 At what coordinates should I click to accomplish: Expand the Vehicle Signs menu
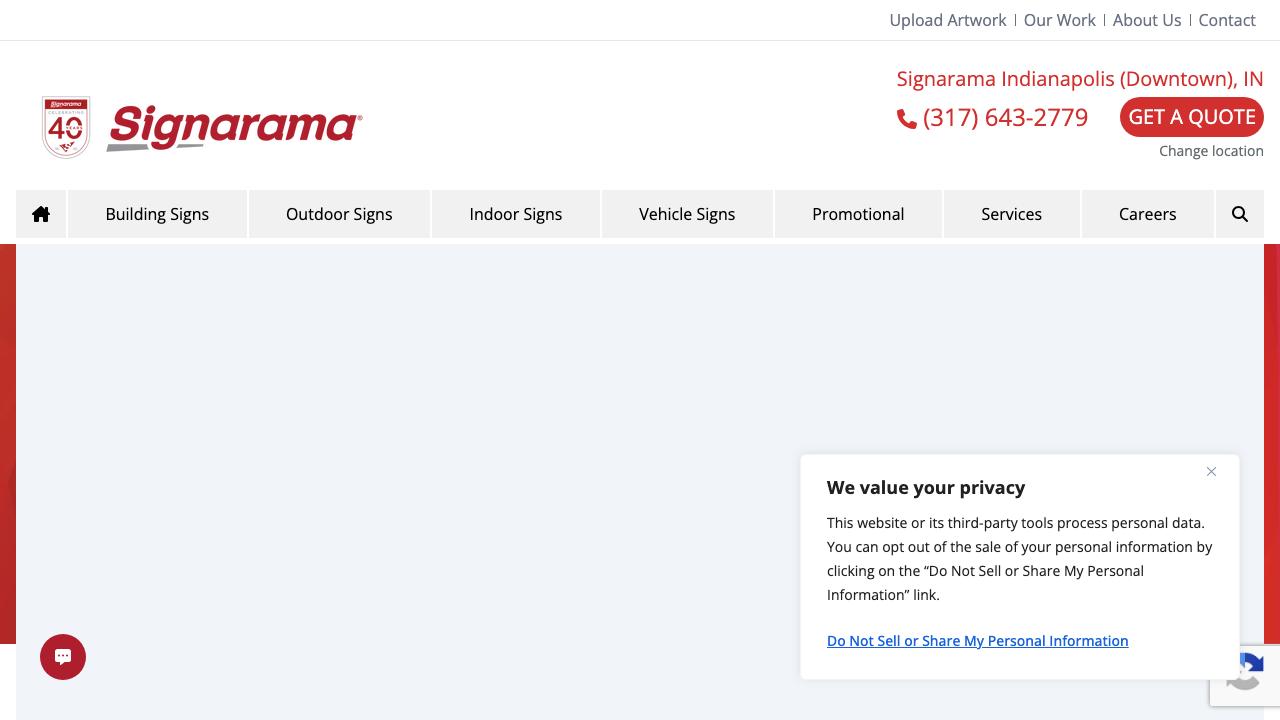click(687, 214)
